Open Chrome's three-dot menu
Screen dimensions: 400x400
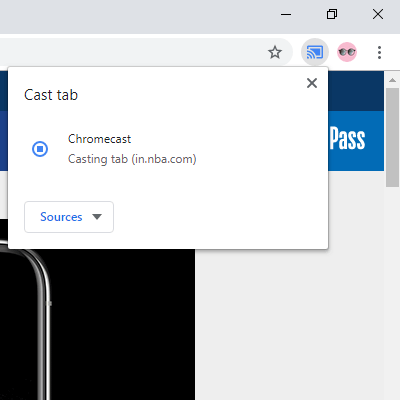point(379,52)
